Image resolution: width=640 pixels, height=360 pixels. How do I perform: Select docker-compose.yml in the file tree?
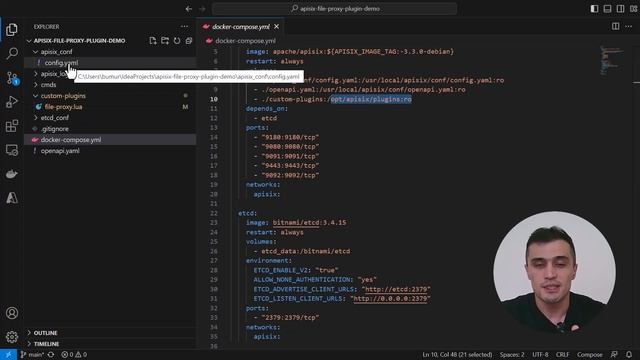tap(71, 140)
